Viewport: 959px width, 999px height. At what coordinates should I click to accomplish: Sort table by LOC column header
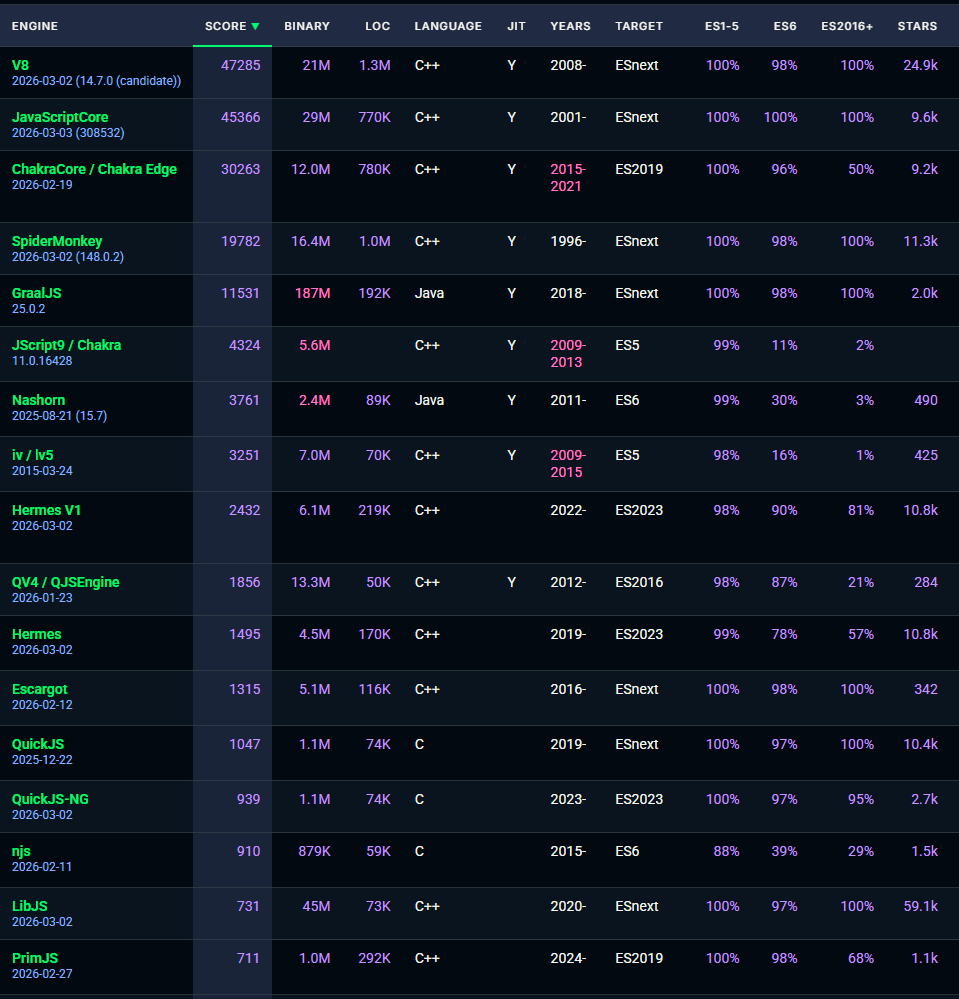[x=377, y=26]
